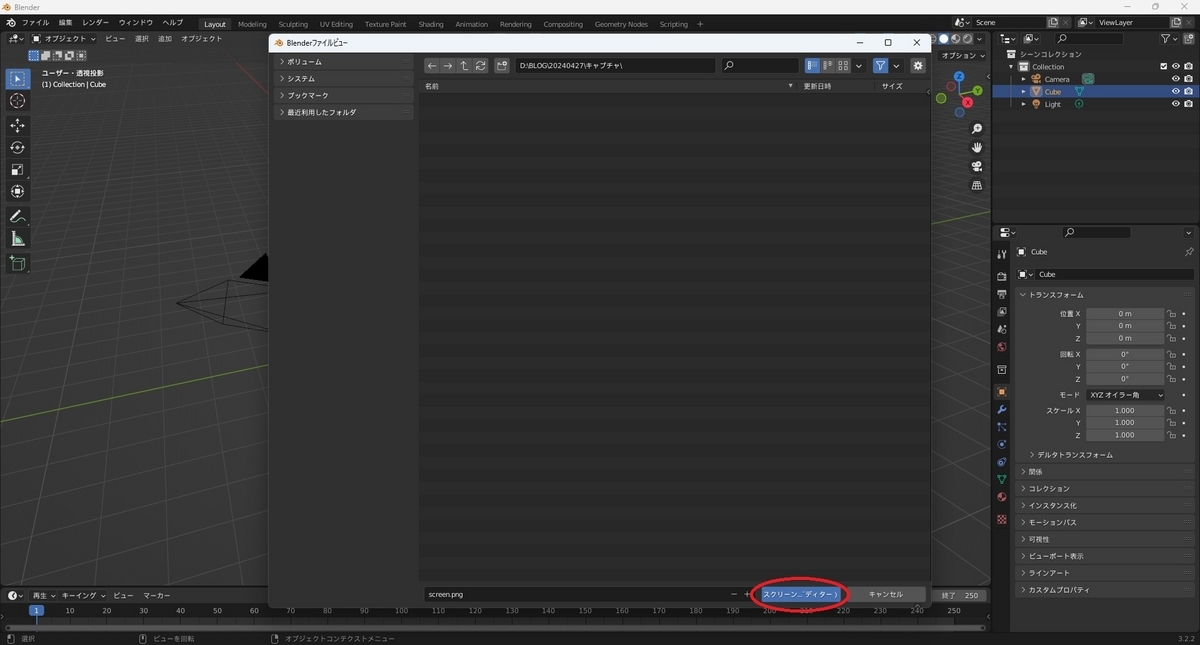This screenshot has width=1200, height=645.
Task: Hide Camera in viewport via eye icon
Action: [x=1176, y=79]
